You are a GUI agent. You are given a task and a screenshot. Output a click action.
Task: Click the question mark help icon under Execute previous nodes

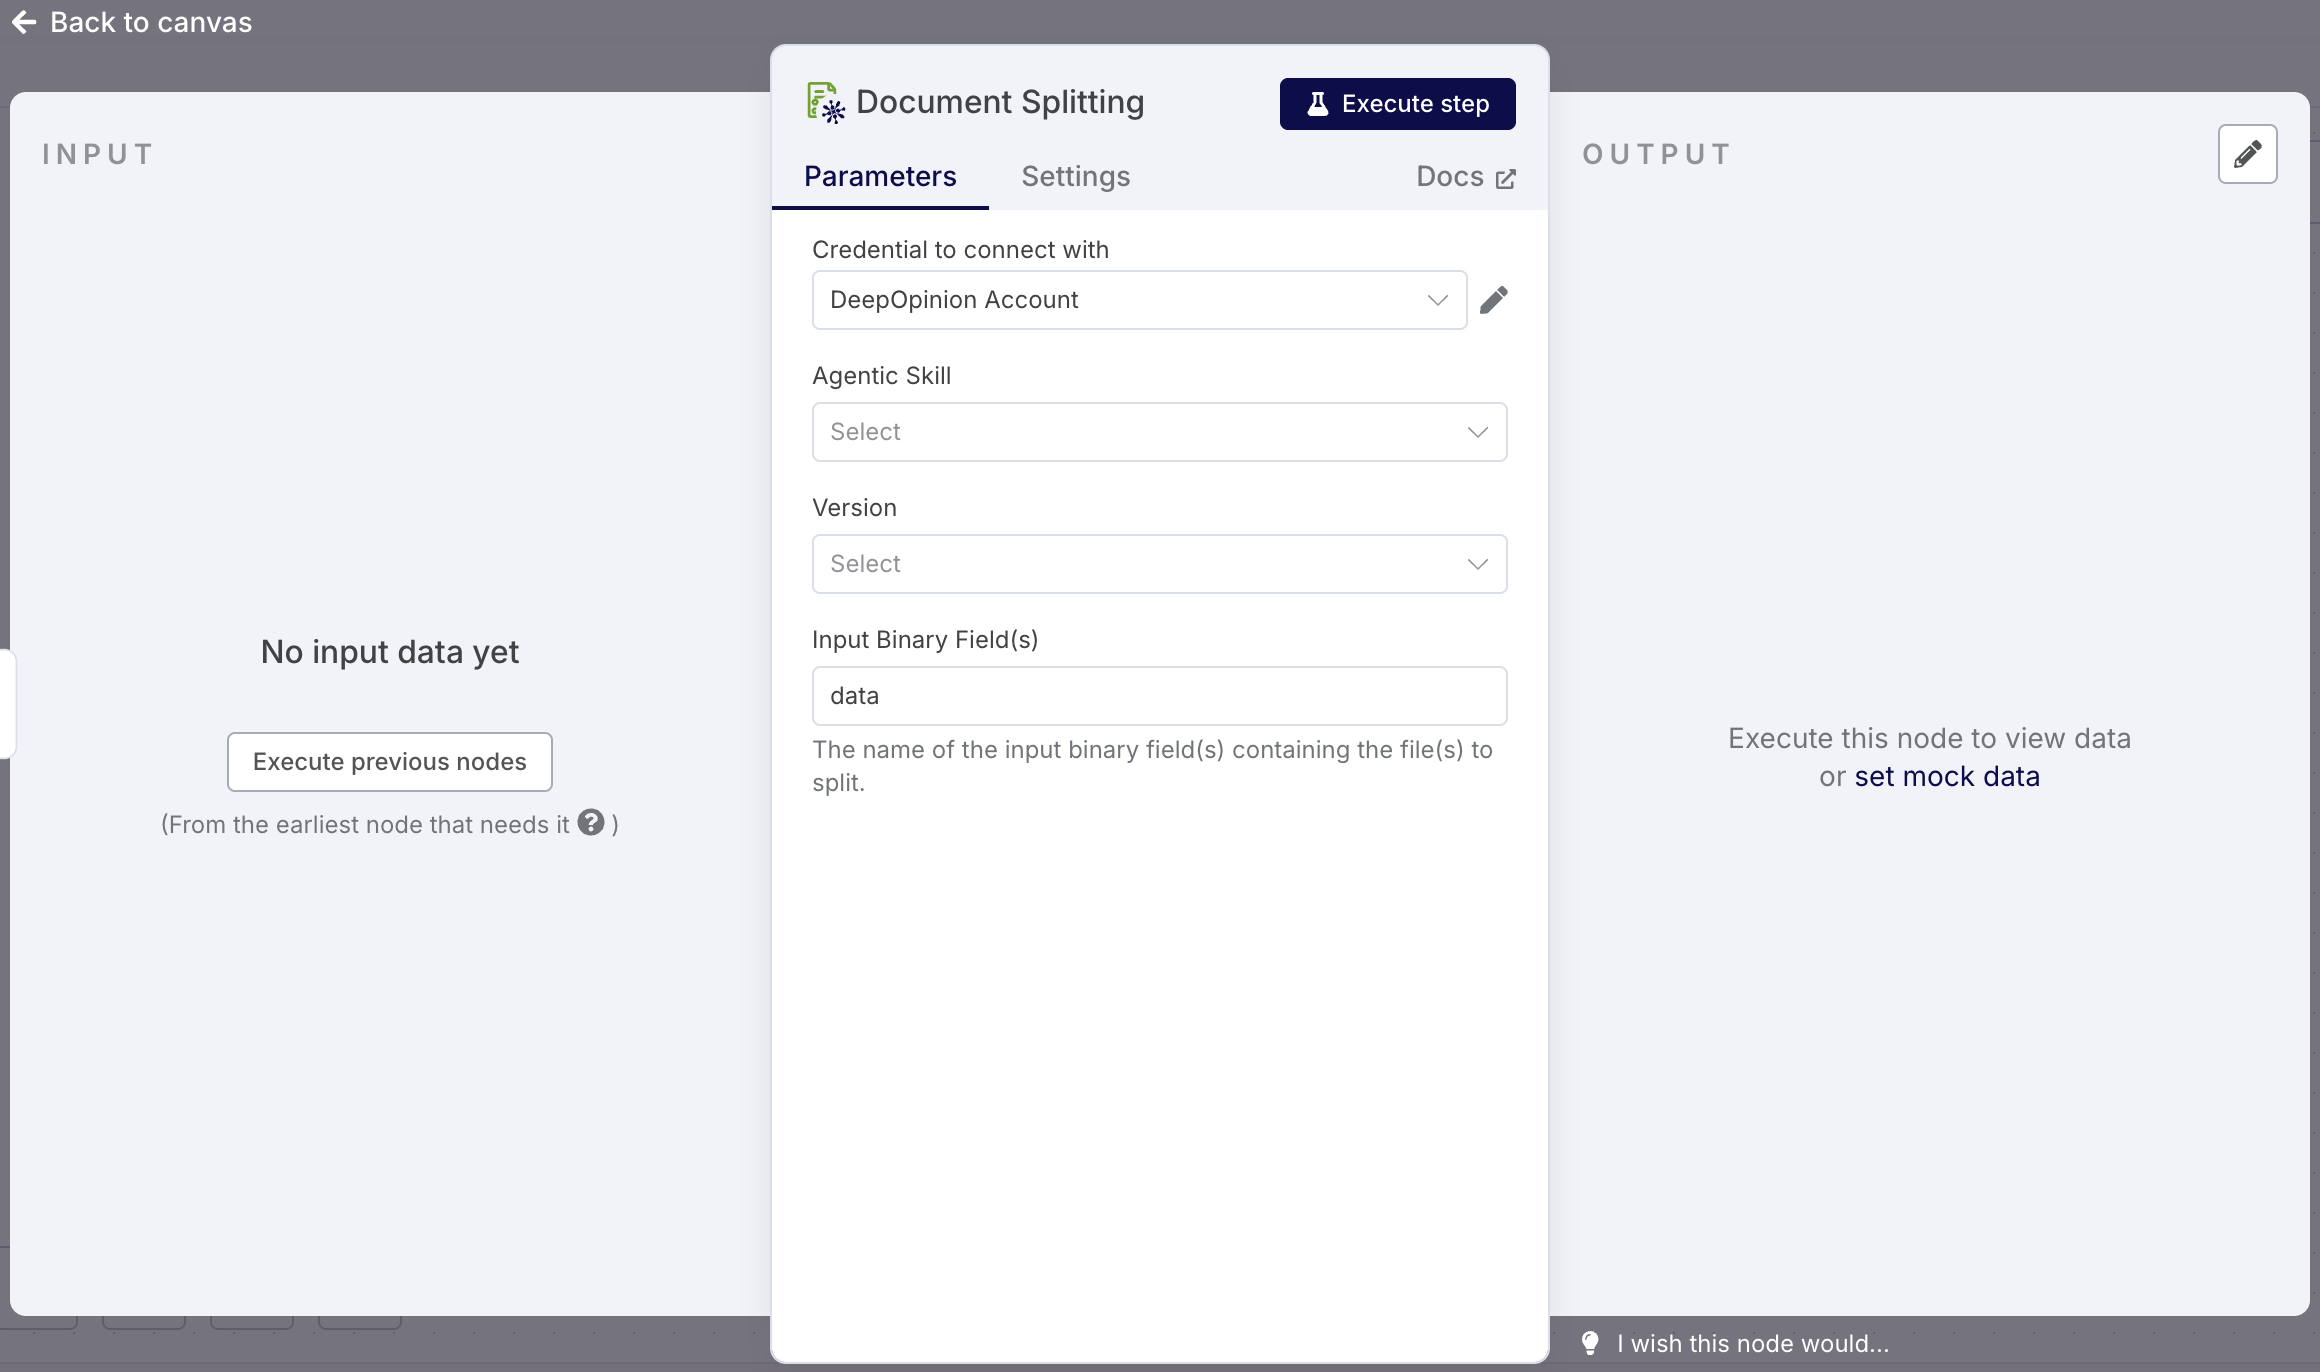pyautogui.click(x=591, y=822)
